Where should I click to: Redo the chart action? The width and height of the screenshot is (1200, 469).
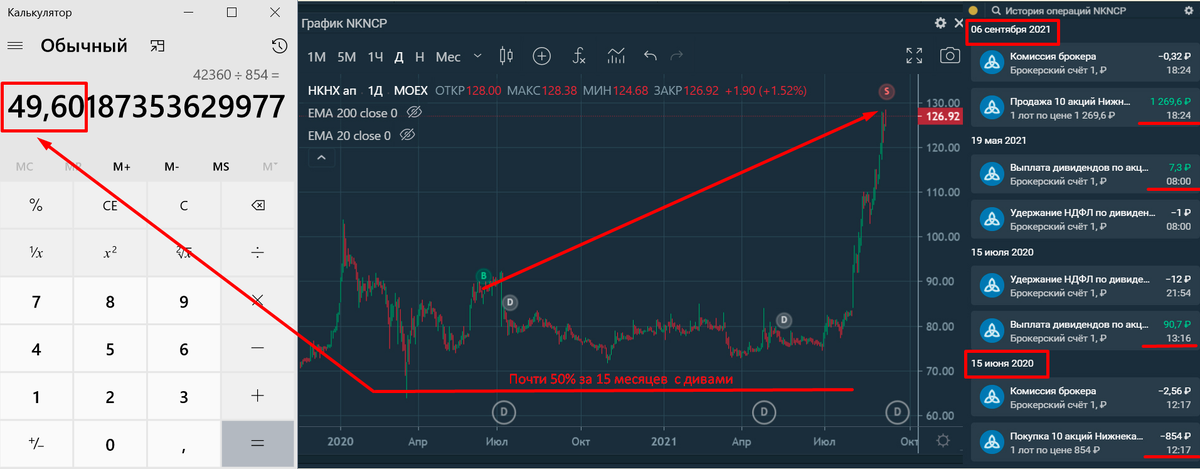coord(677,56)
